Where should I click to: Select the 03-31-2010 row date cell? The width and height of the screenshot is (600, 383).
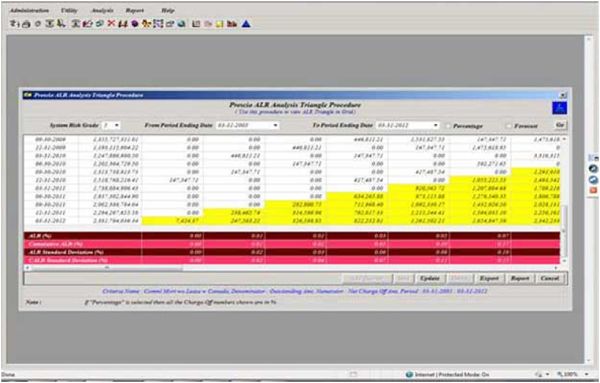coord(51,156)
